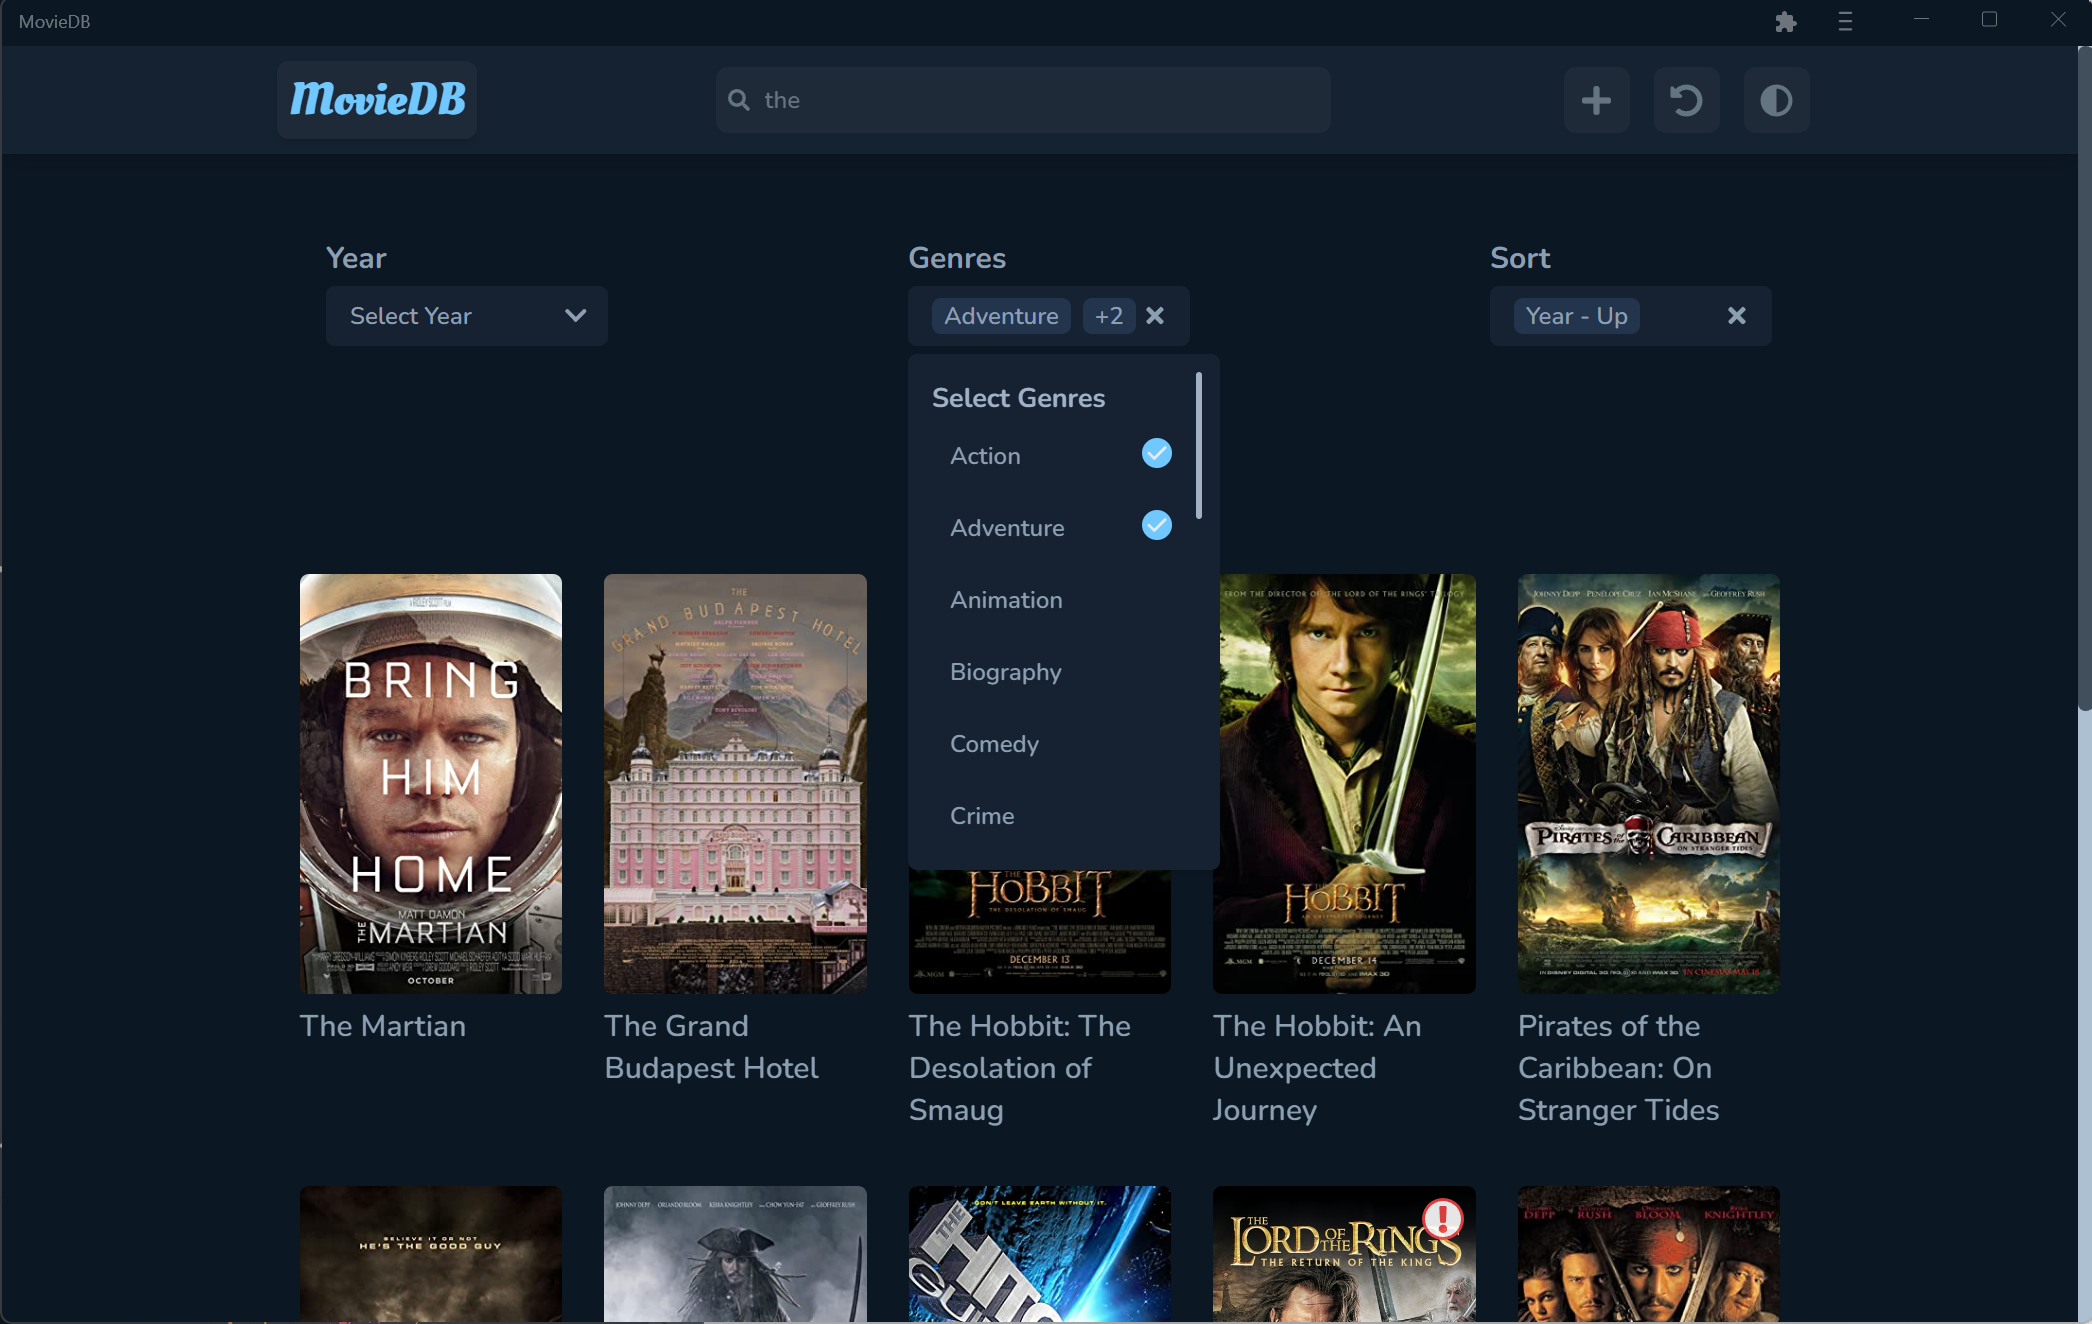This screenshot has height=1324, width=2092.
Task: Clear the Year - Up sort selection
Action: coord(1737,316)
